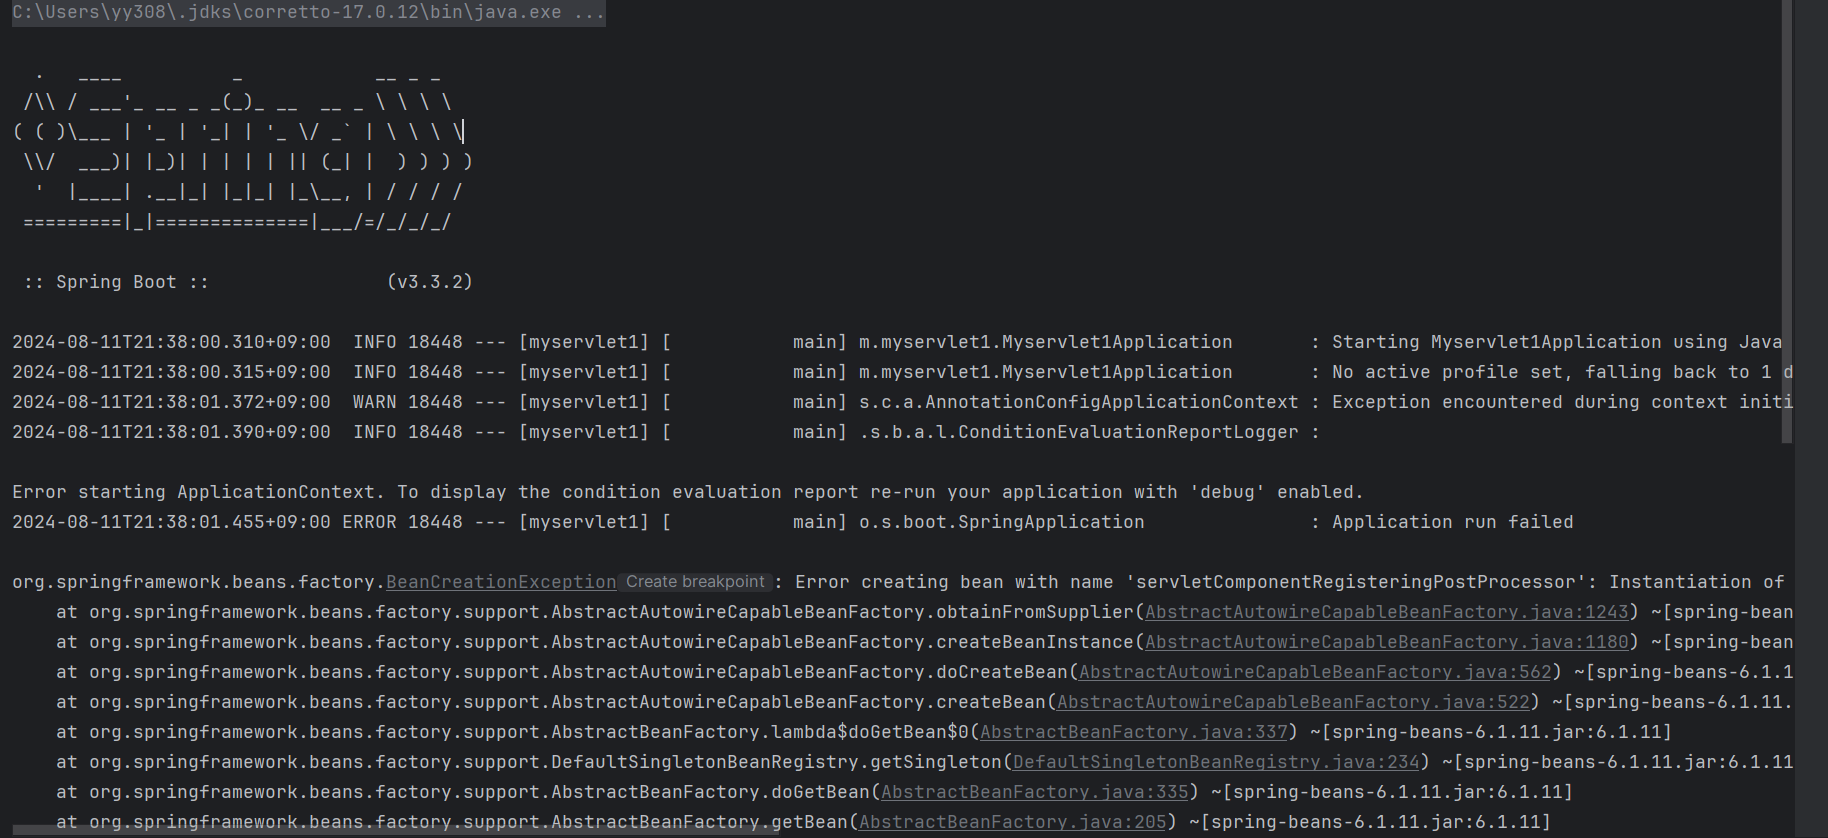The width and height of the screenshot is (1828, 838).
Task: Open the BeanCreationException class link
Action: 501,582
